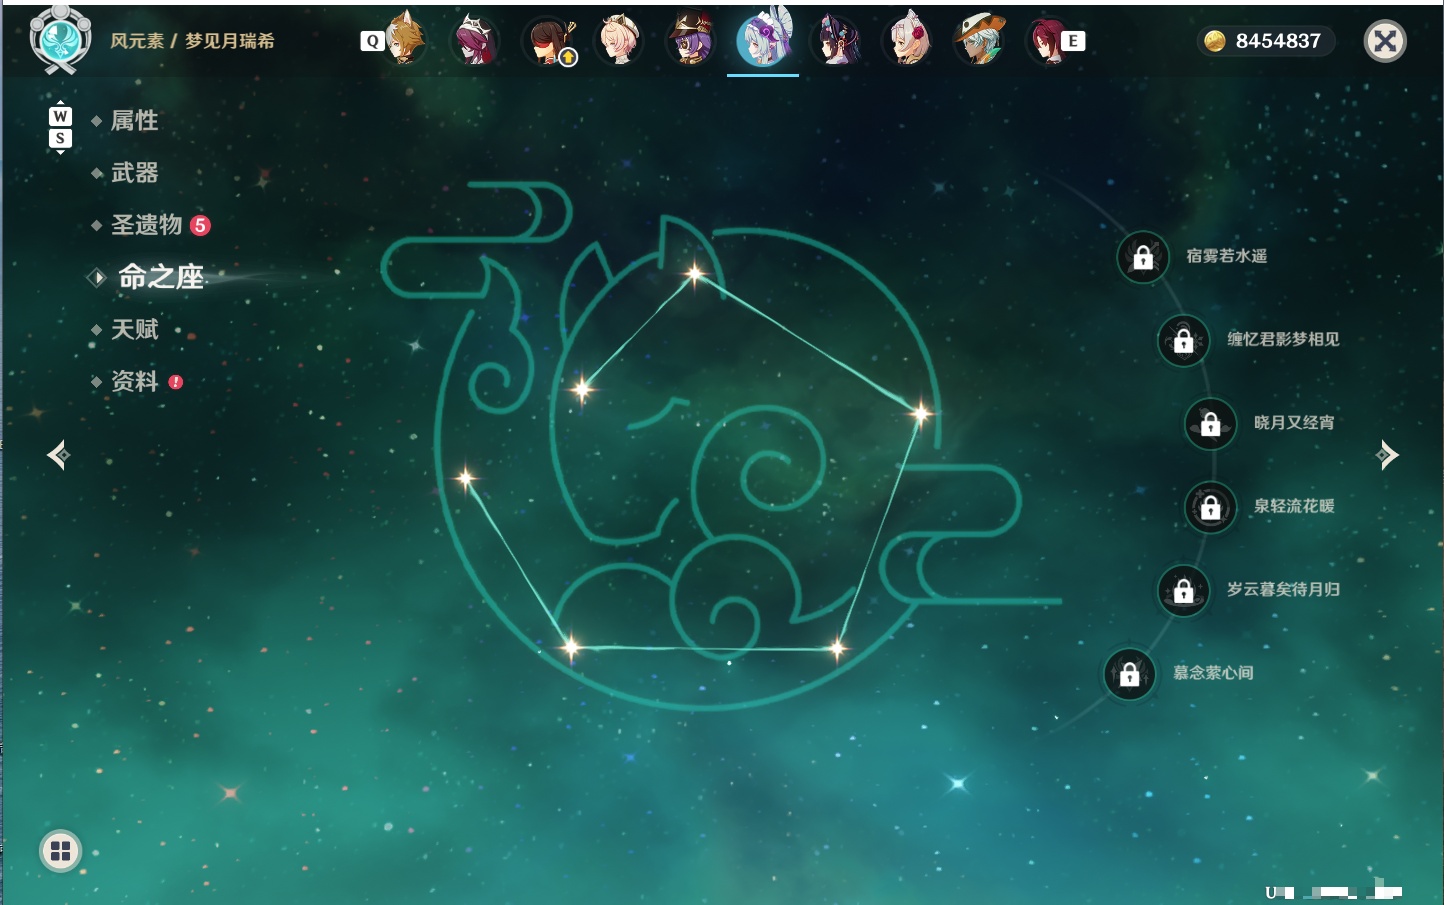Click the lock icon beside 宿雾若水遥

(1143, 258)
